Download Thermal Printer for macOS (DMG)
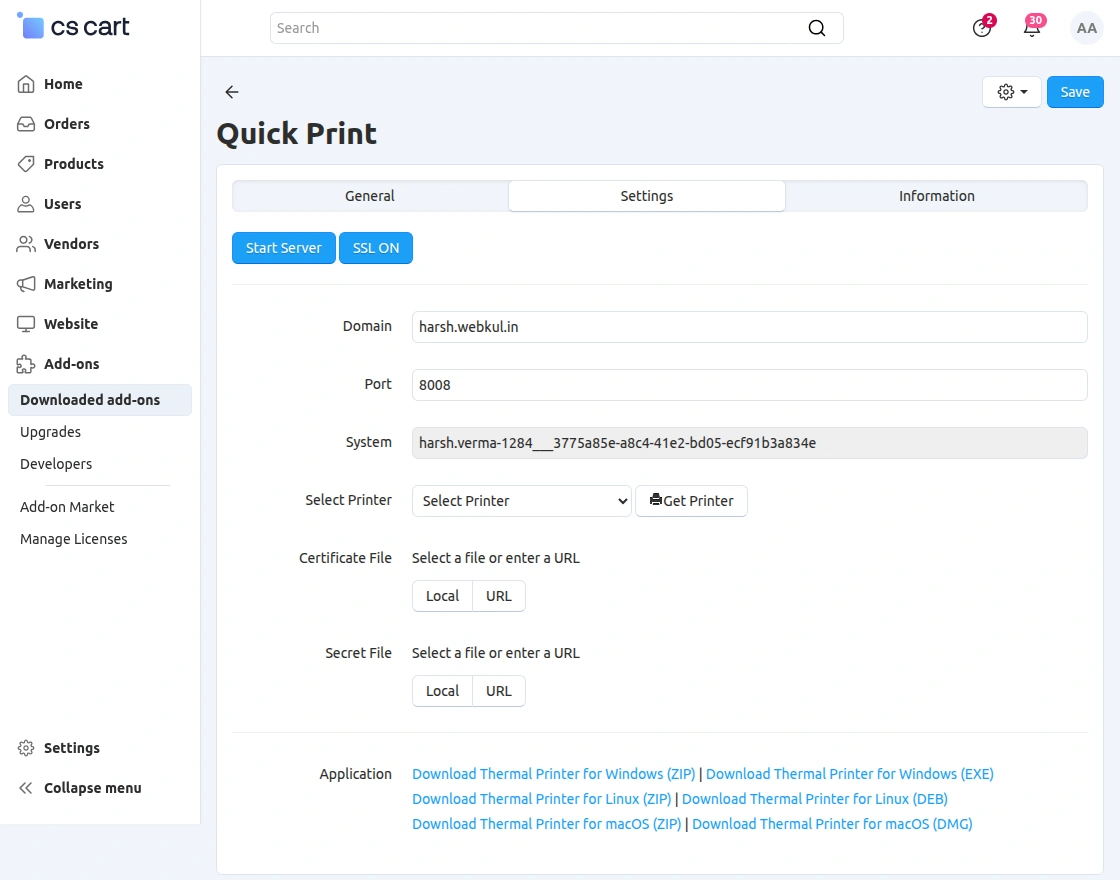This screenshot has width=1120, height=880. [x=832, y=824]
